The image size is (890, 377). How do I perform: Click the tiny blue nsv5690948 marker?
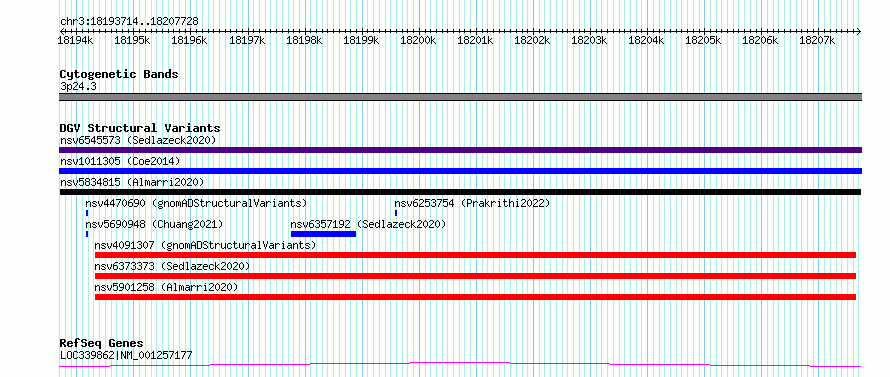click(x=87, y=234)
